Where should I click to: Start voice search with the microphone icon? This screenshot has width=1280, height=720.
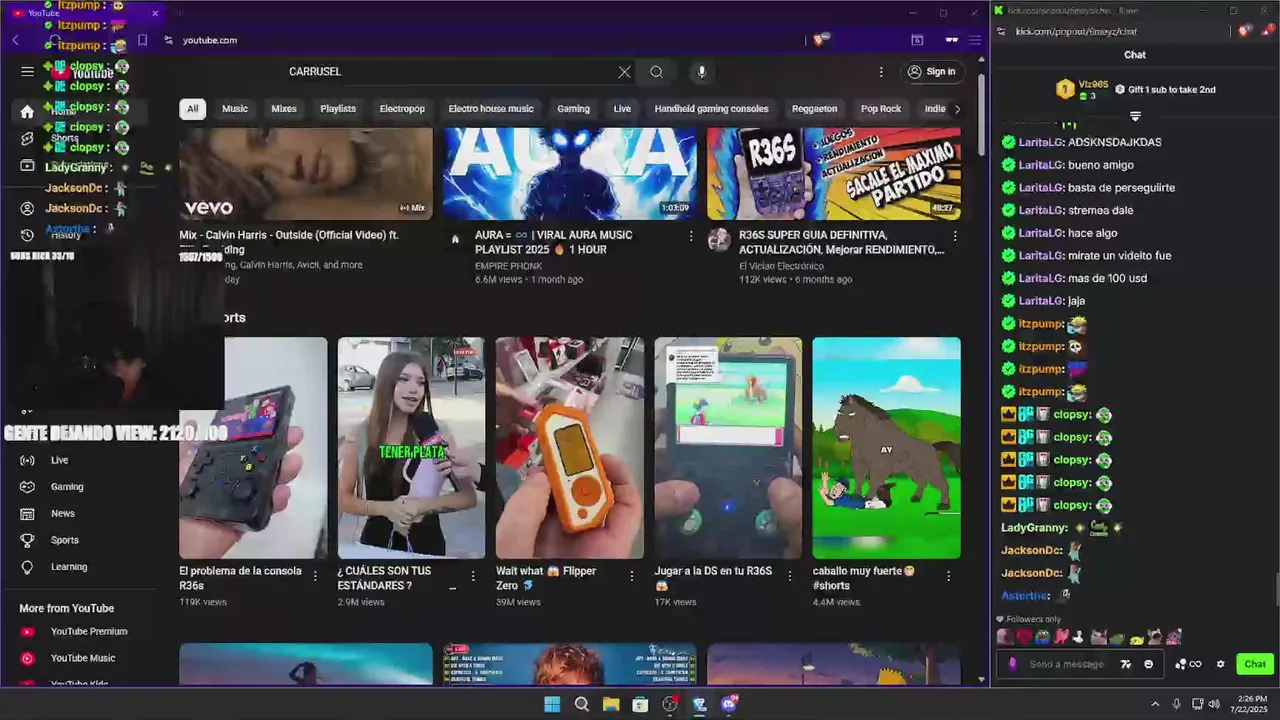point(701,72)
